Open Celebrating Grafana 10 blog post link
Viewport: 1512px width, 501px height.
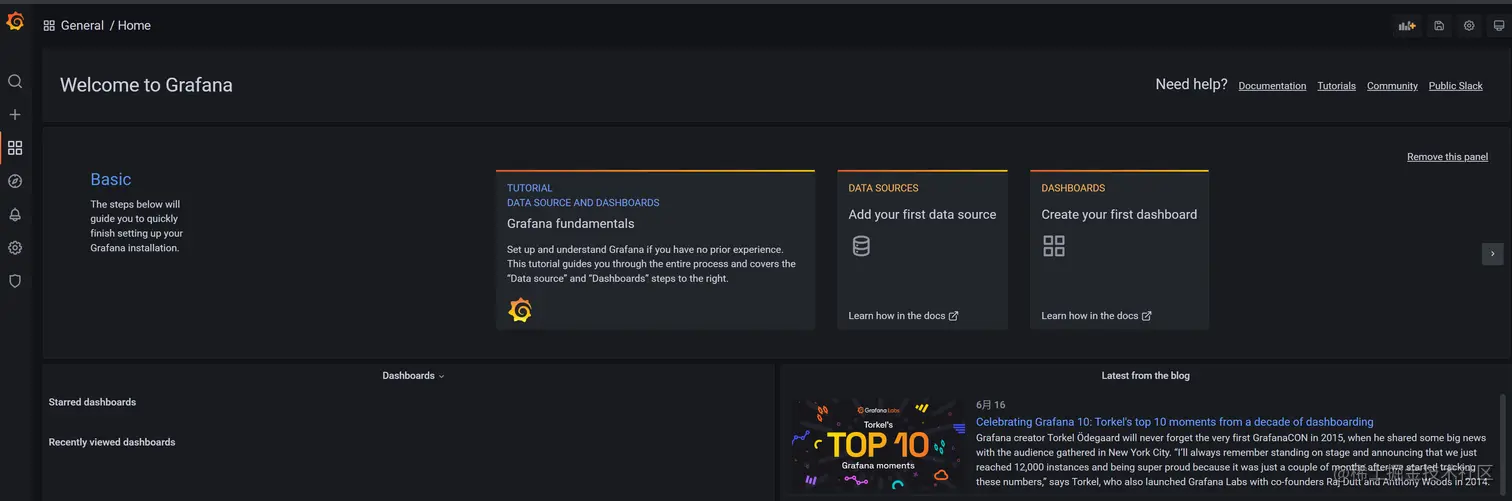(1175, 422)
